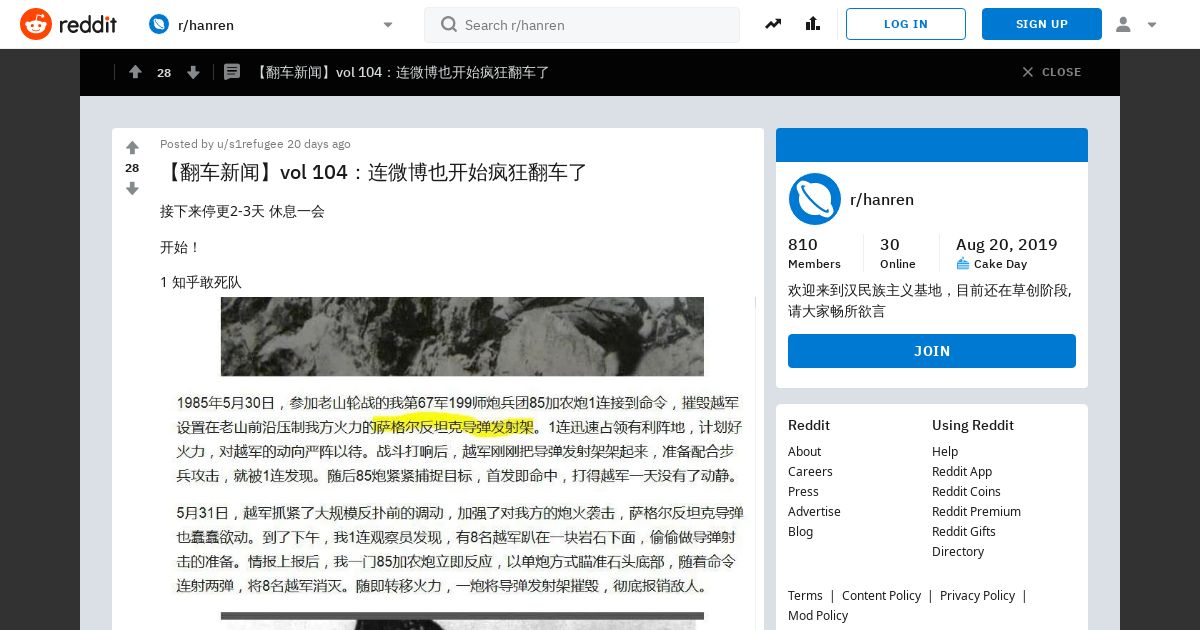Click the SIGN UP button
Viewport: 1200px width, 630px height.
coord(1042,24)
